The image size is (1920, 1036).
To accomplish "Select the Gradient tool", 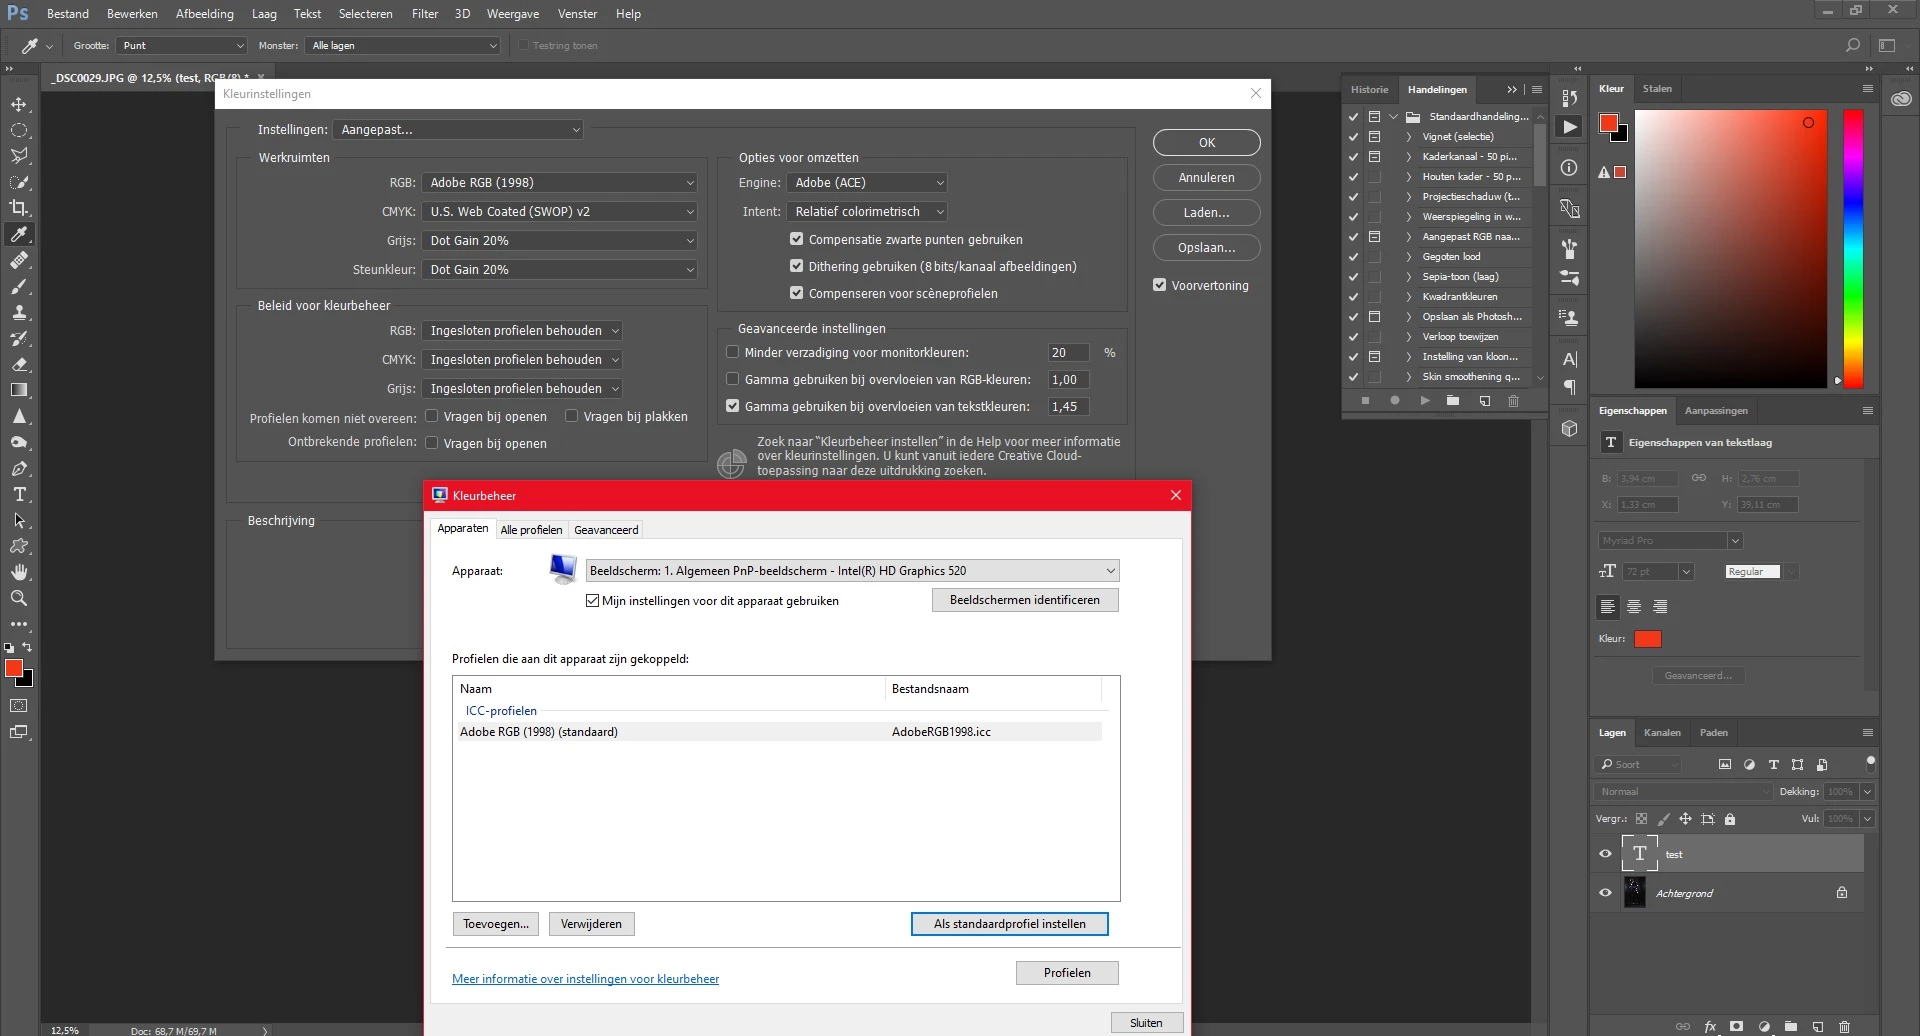I will 19,390.
